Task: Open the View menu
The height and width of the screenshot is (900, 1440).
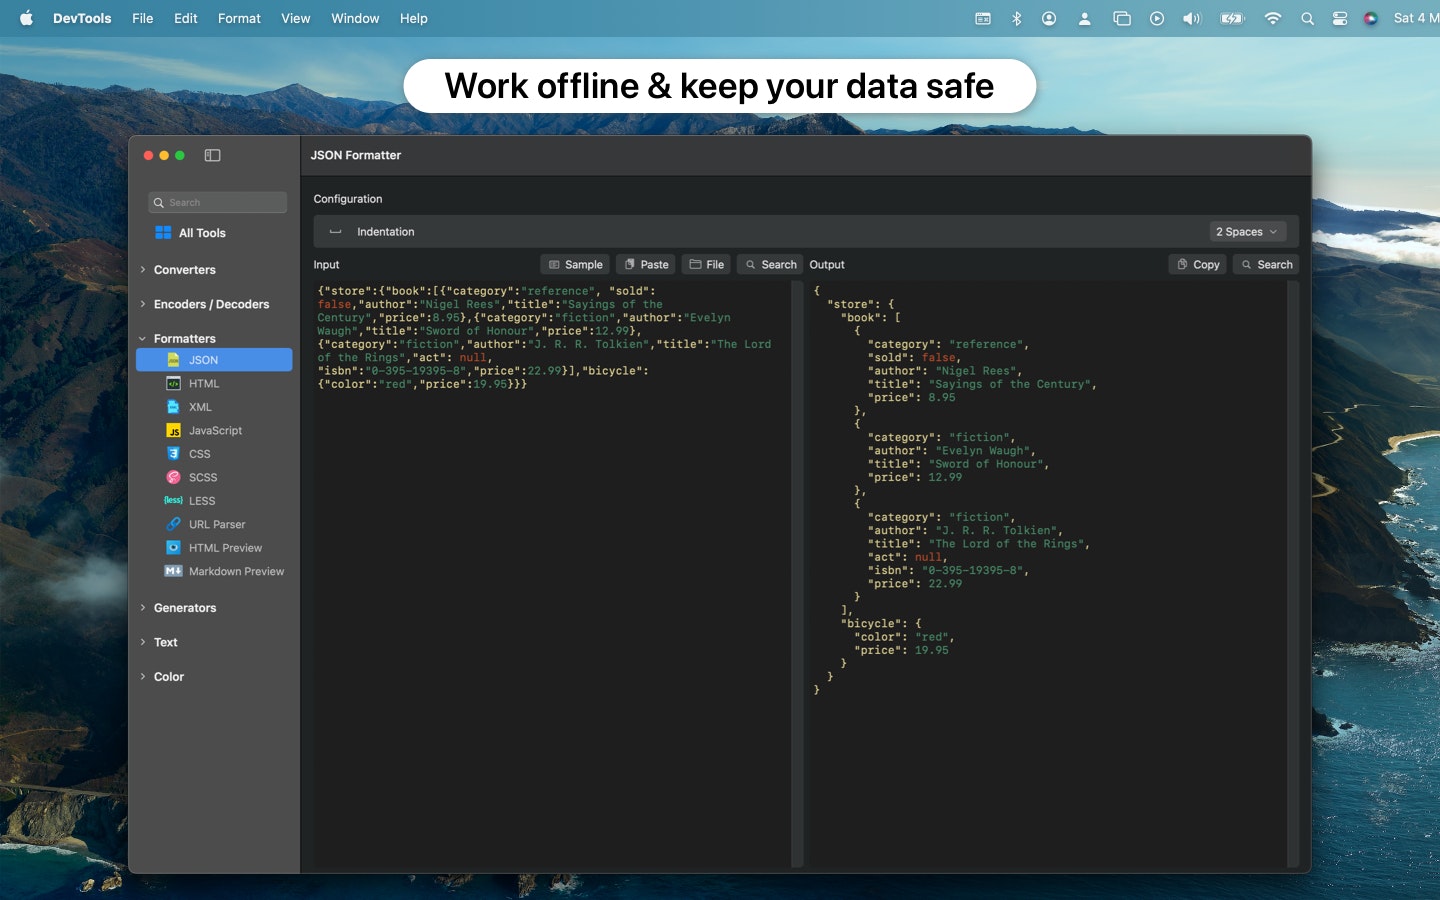Action: point(296,18)
